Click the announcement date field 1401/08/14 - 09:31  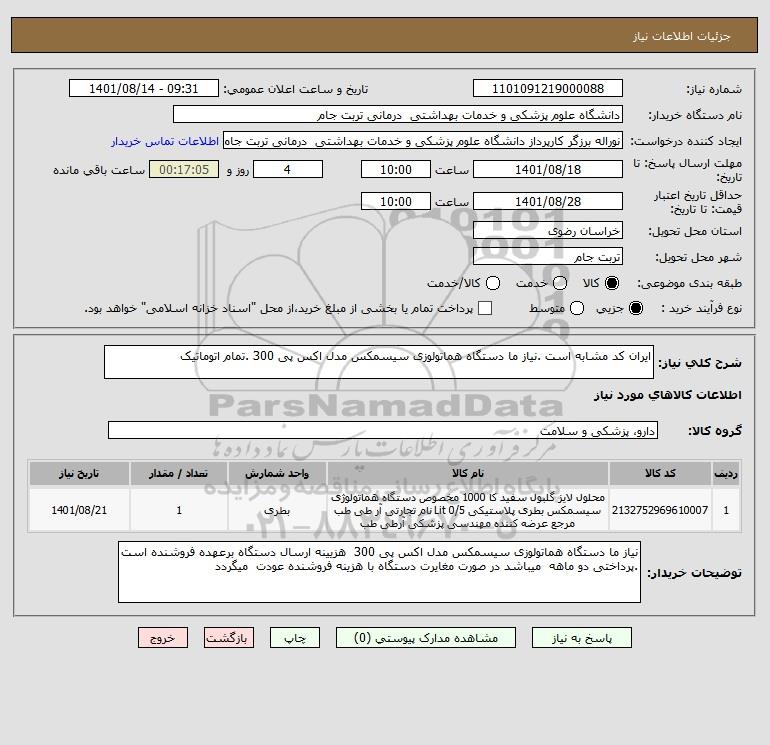[x=143, y=88]
